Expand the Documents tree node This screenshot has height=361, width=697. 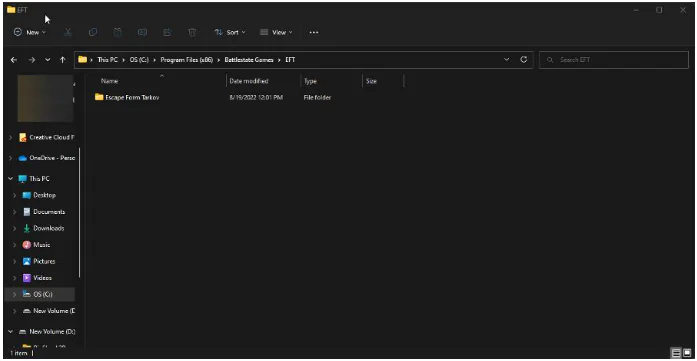point(15,212)
